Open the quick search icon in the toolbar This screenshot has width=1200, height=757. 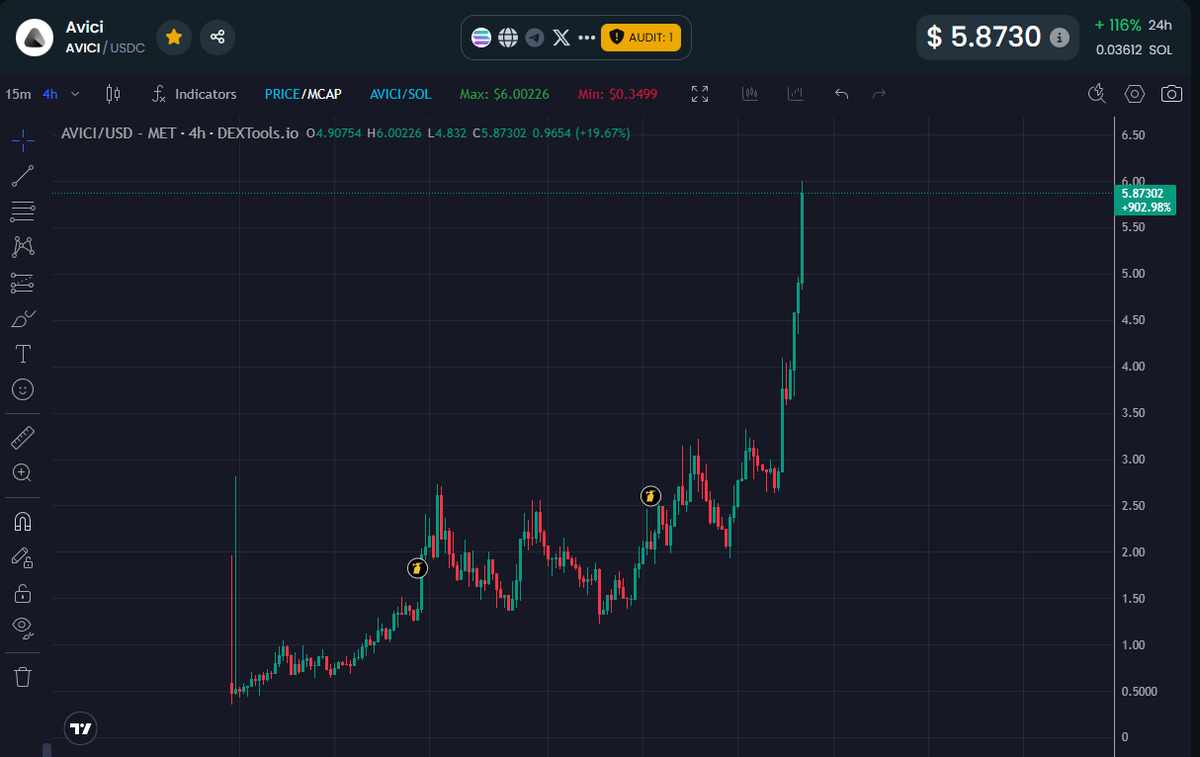[1098, 94]
